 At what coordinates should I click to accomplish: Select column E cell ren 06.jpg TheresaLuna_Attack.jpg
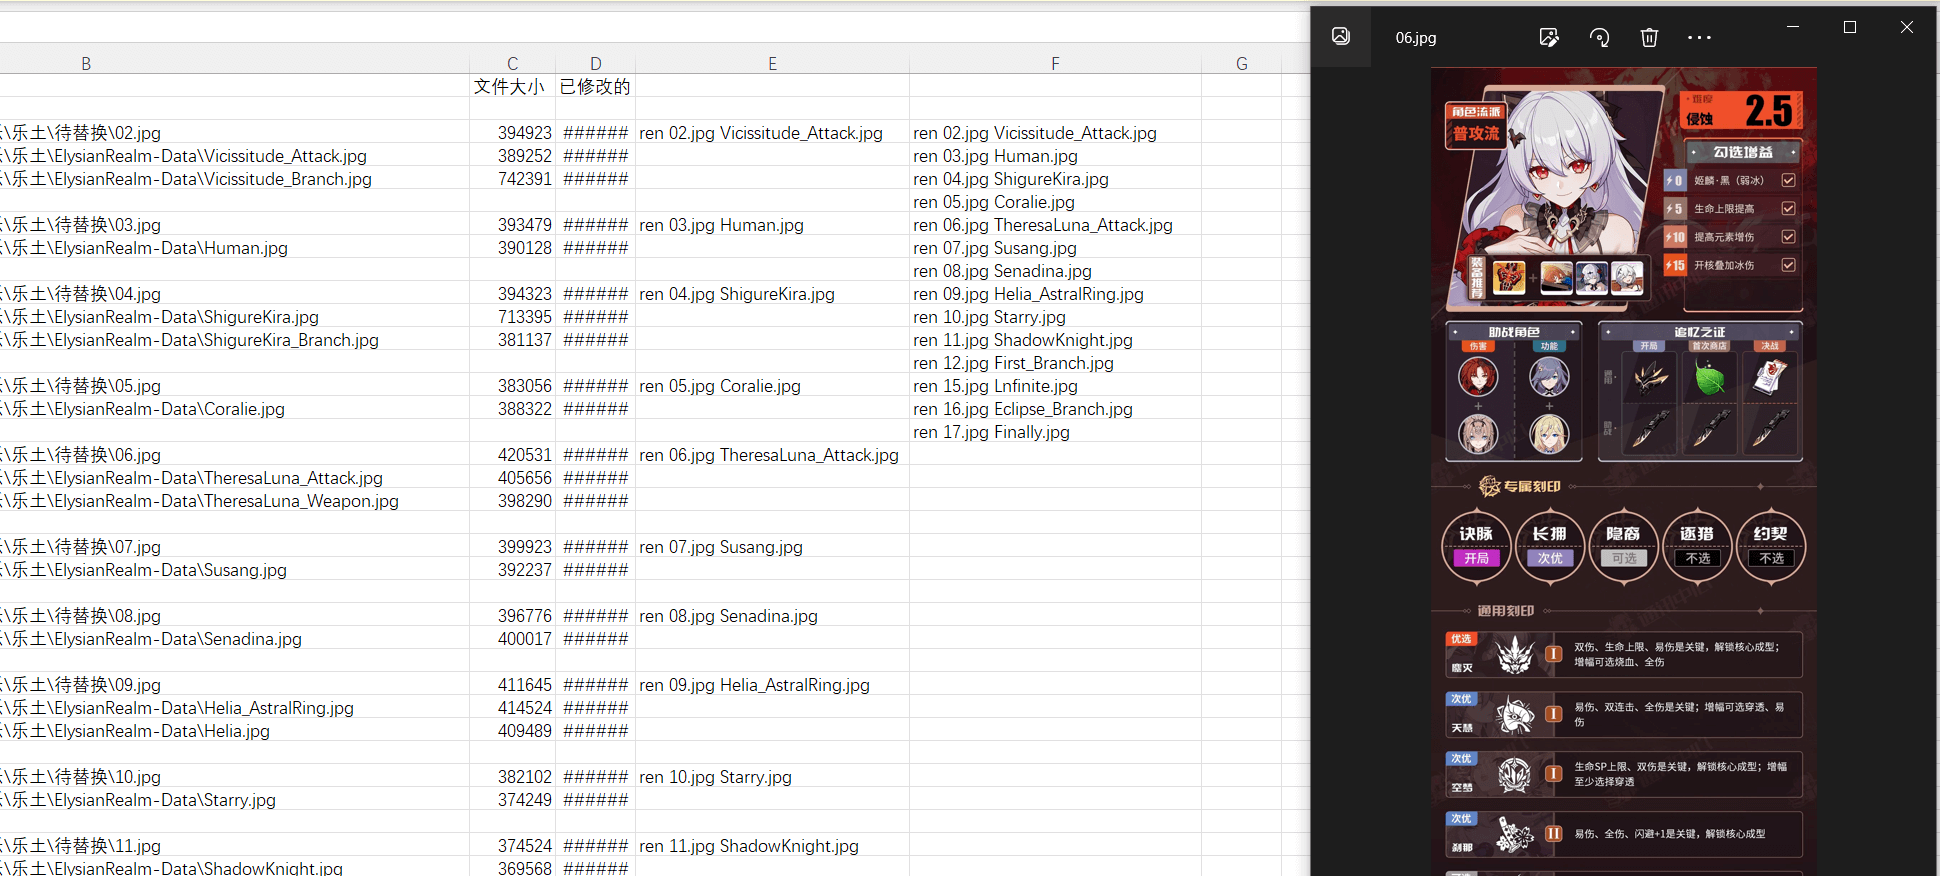click(772, 454)
